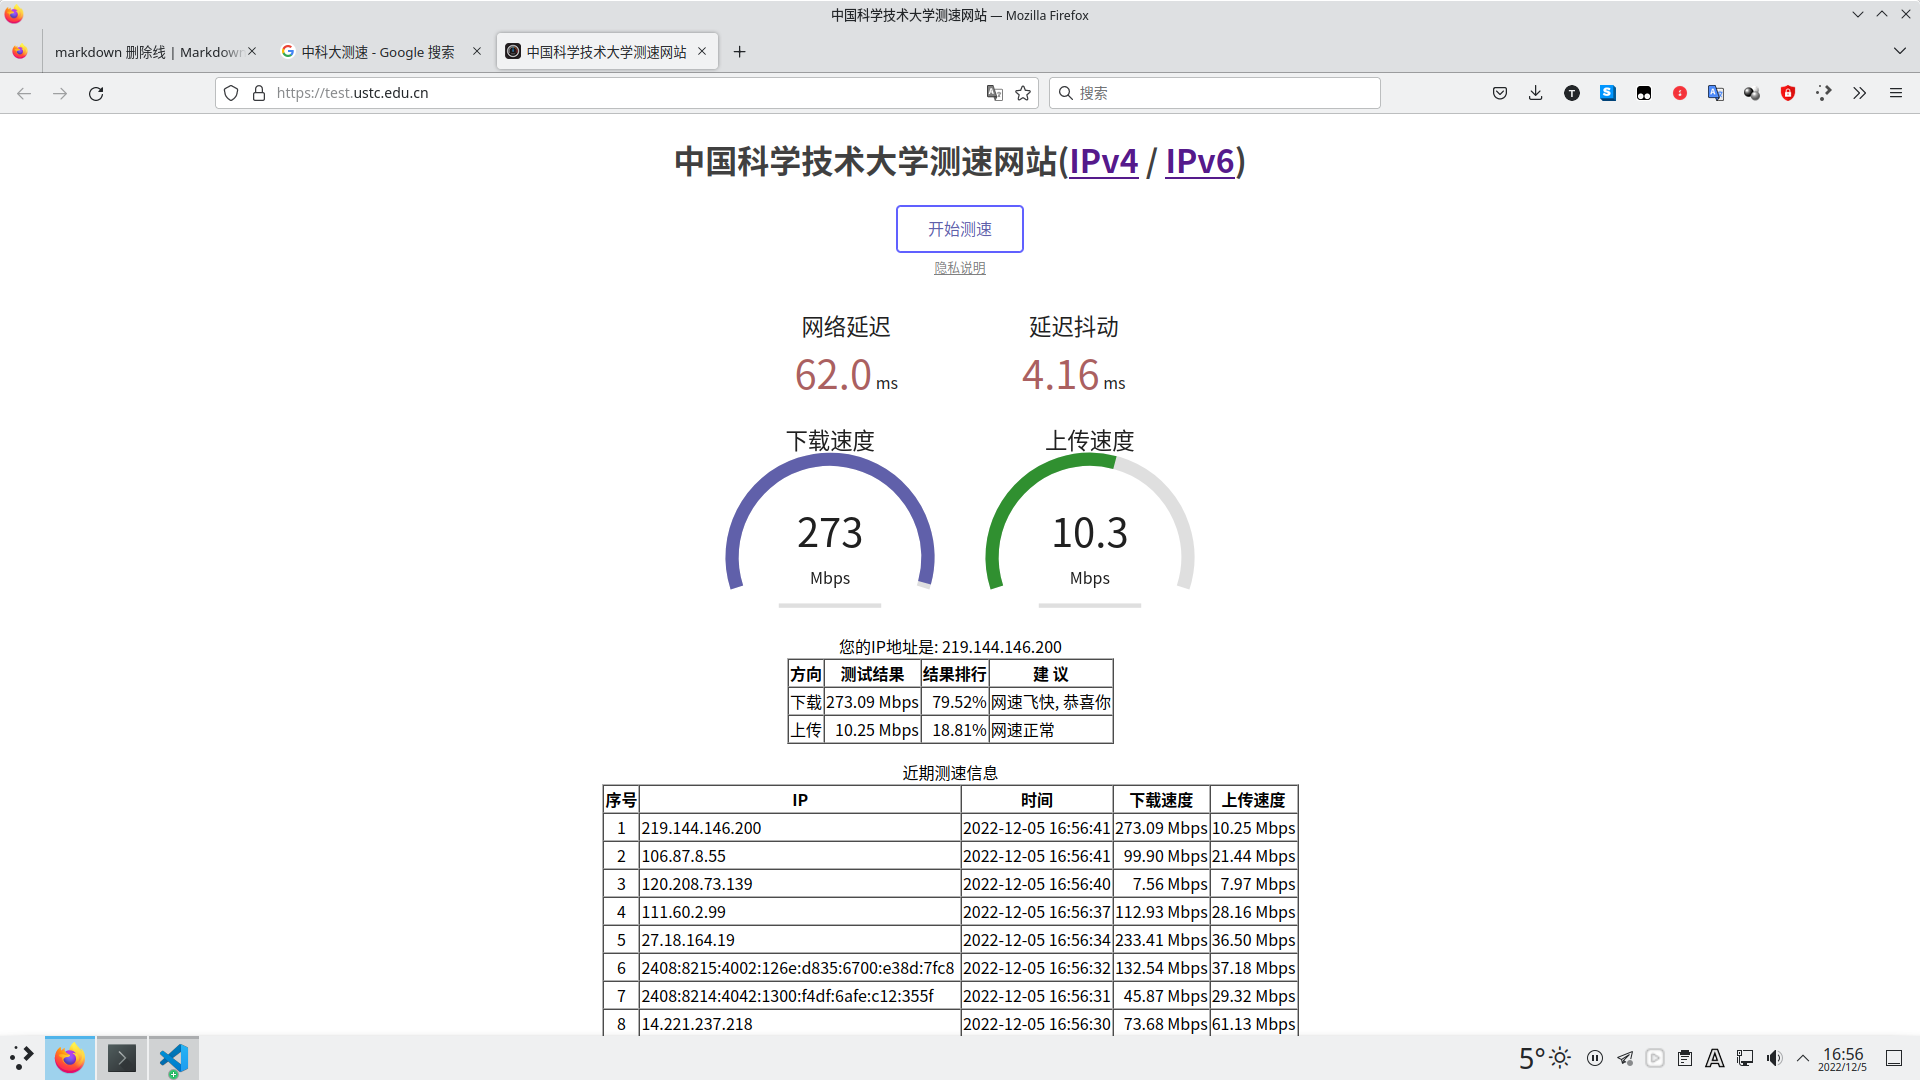The height and width of the screenshot is (1080, 1920).
Task: Open clipboard tray icon
Action: (1685, 1058)
